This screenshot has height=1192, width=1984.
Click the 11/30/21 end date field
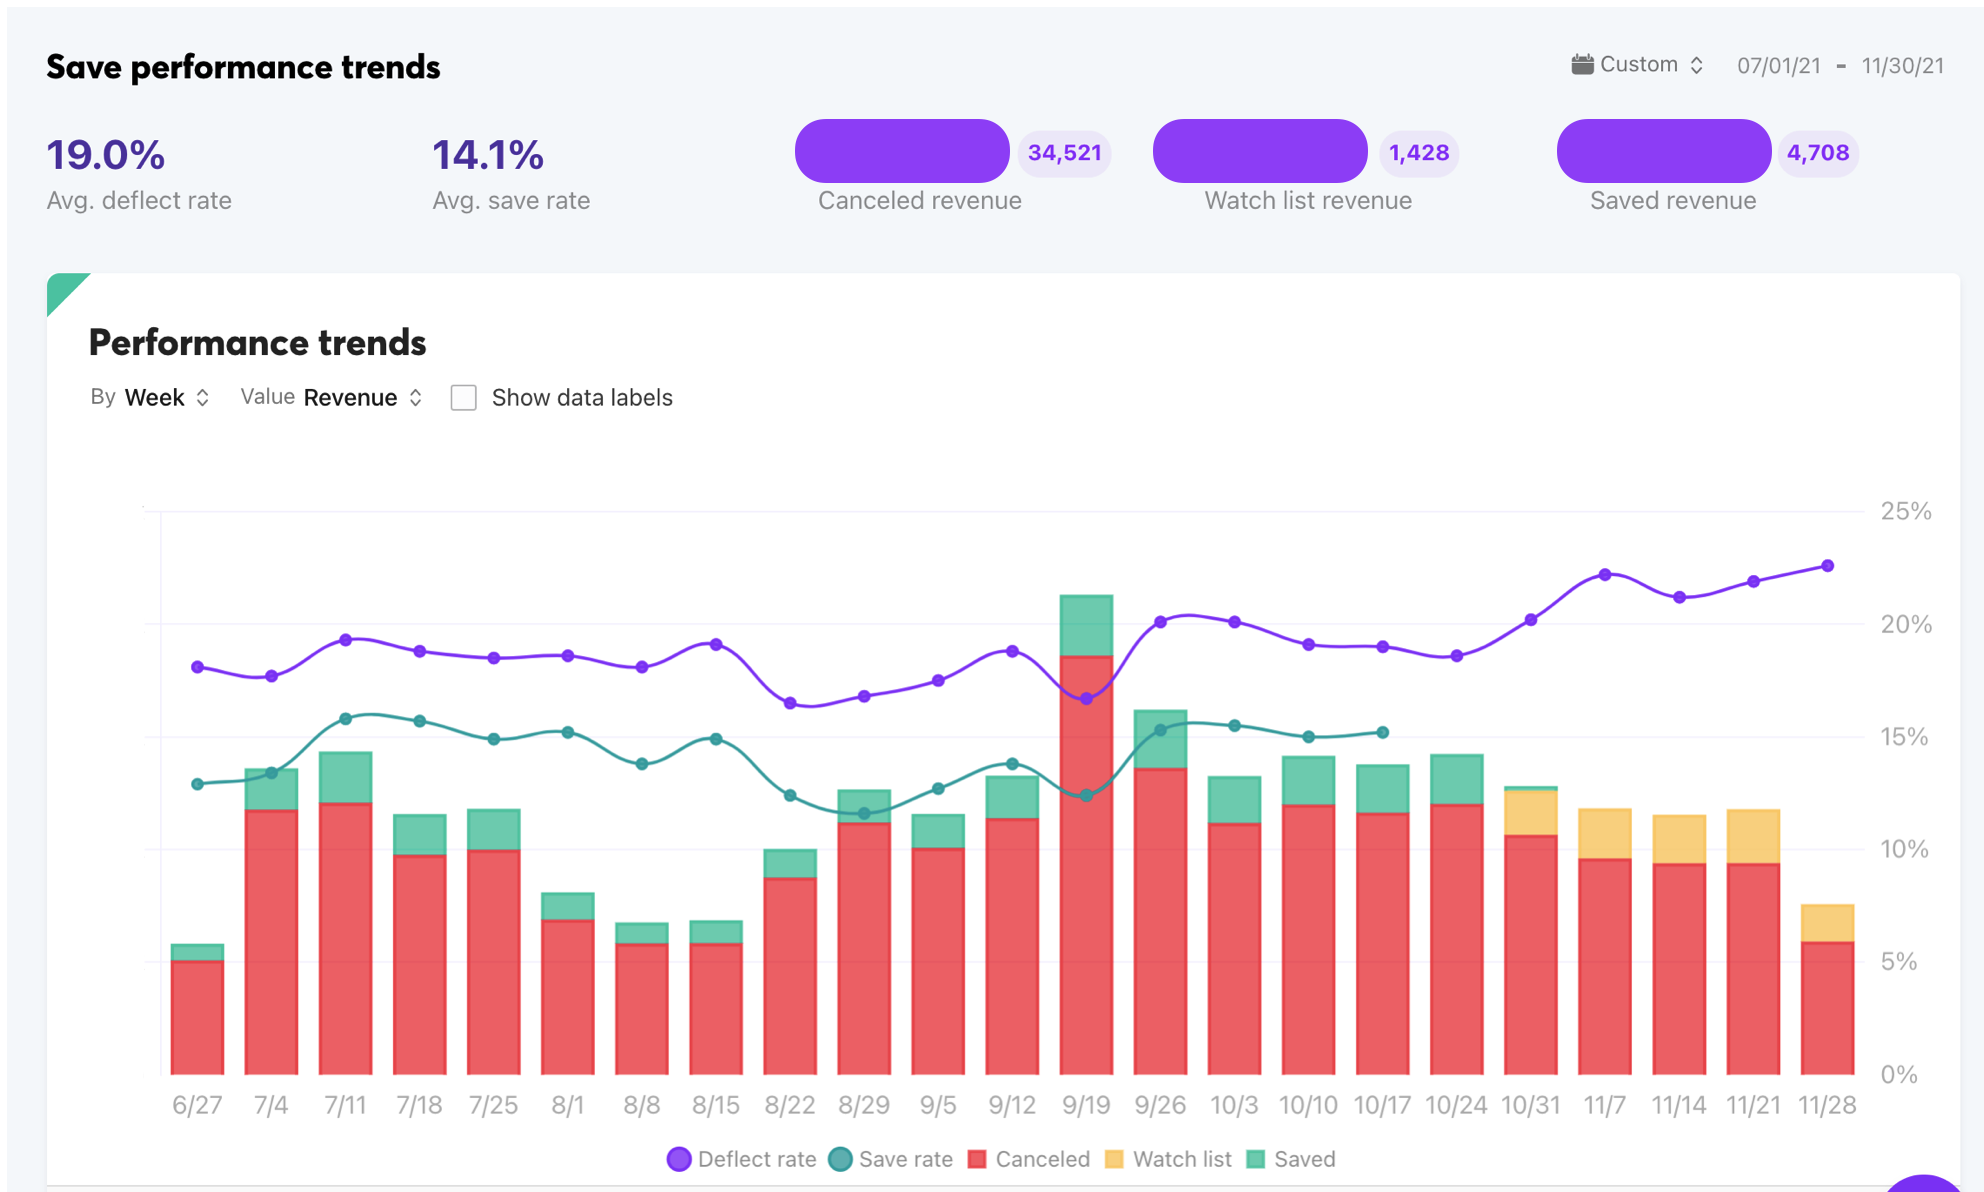point(1902,66)
